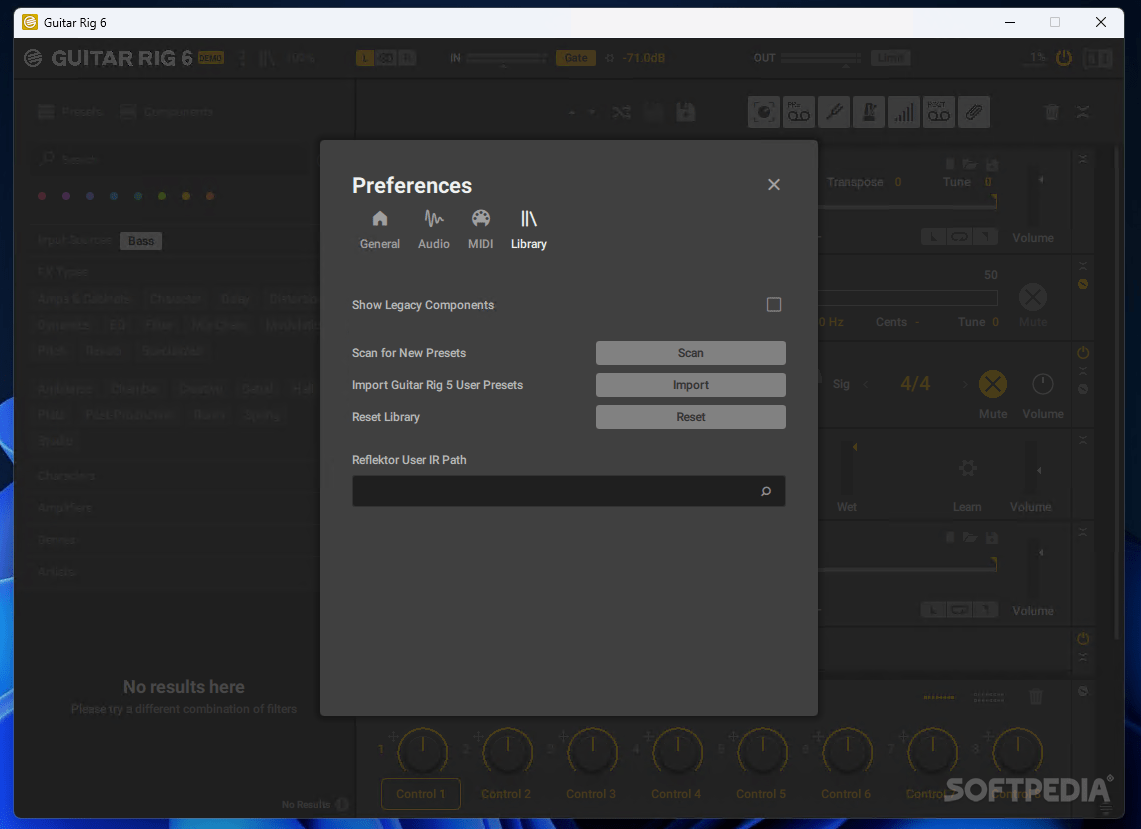This screenshot has height=829, width=1141.
Task: Open the Audio preferences tab
Action: [434, 230]
